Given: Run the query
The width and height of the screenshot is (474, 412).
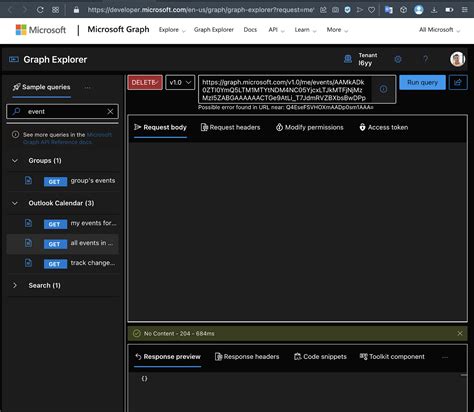Looking at the screenshot, I should click(x=422, y=82).
